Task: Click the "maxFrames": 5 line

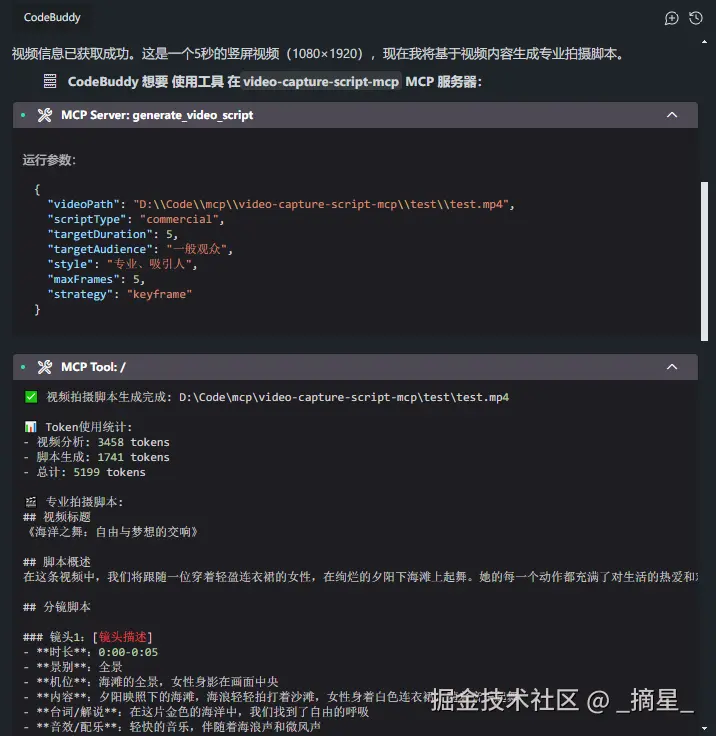Action: [x=96, y=279]
